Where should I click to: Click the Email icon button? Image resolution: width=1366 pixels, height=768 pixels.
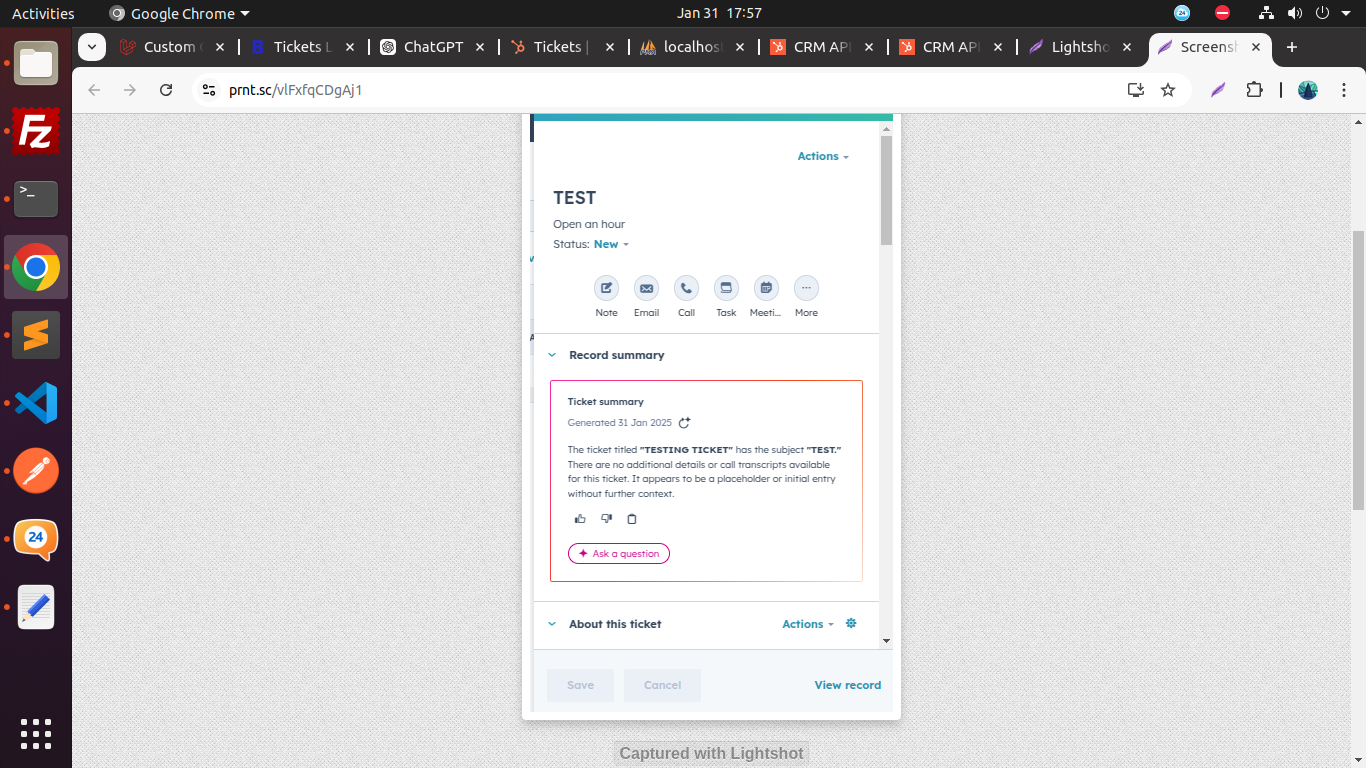[646, 289]
